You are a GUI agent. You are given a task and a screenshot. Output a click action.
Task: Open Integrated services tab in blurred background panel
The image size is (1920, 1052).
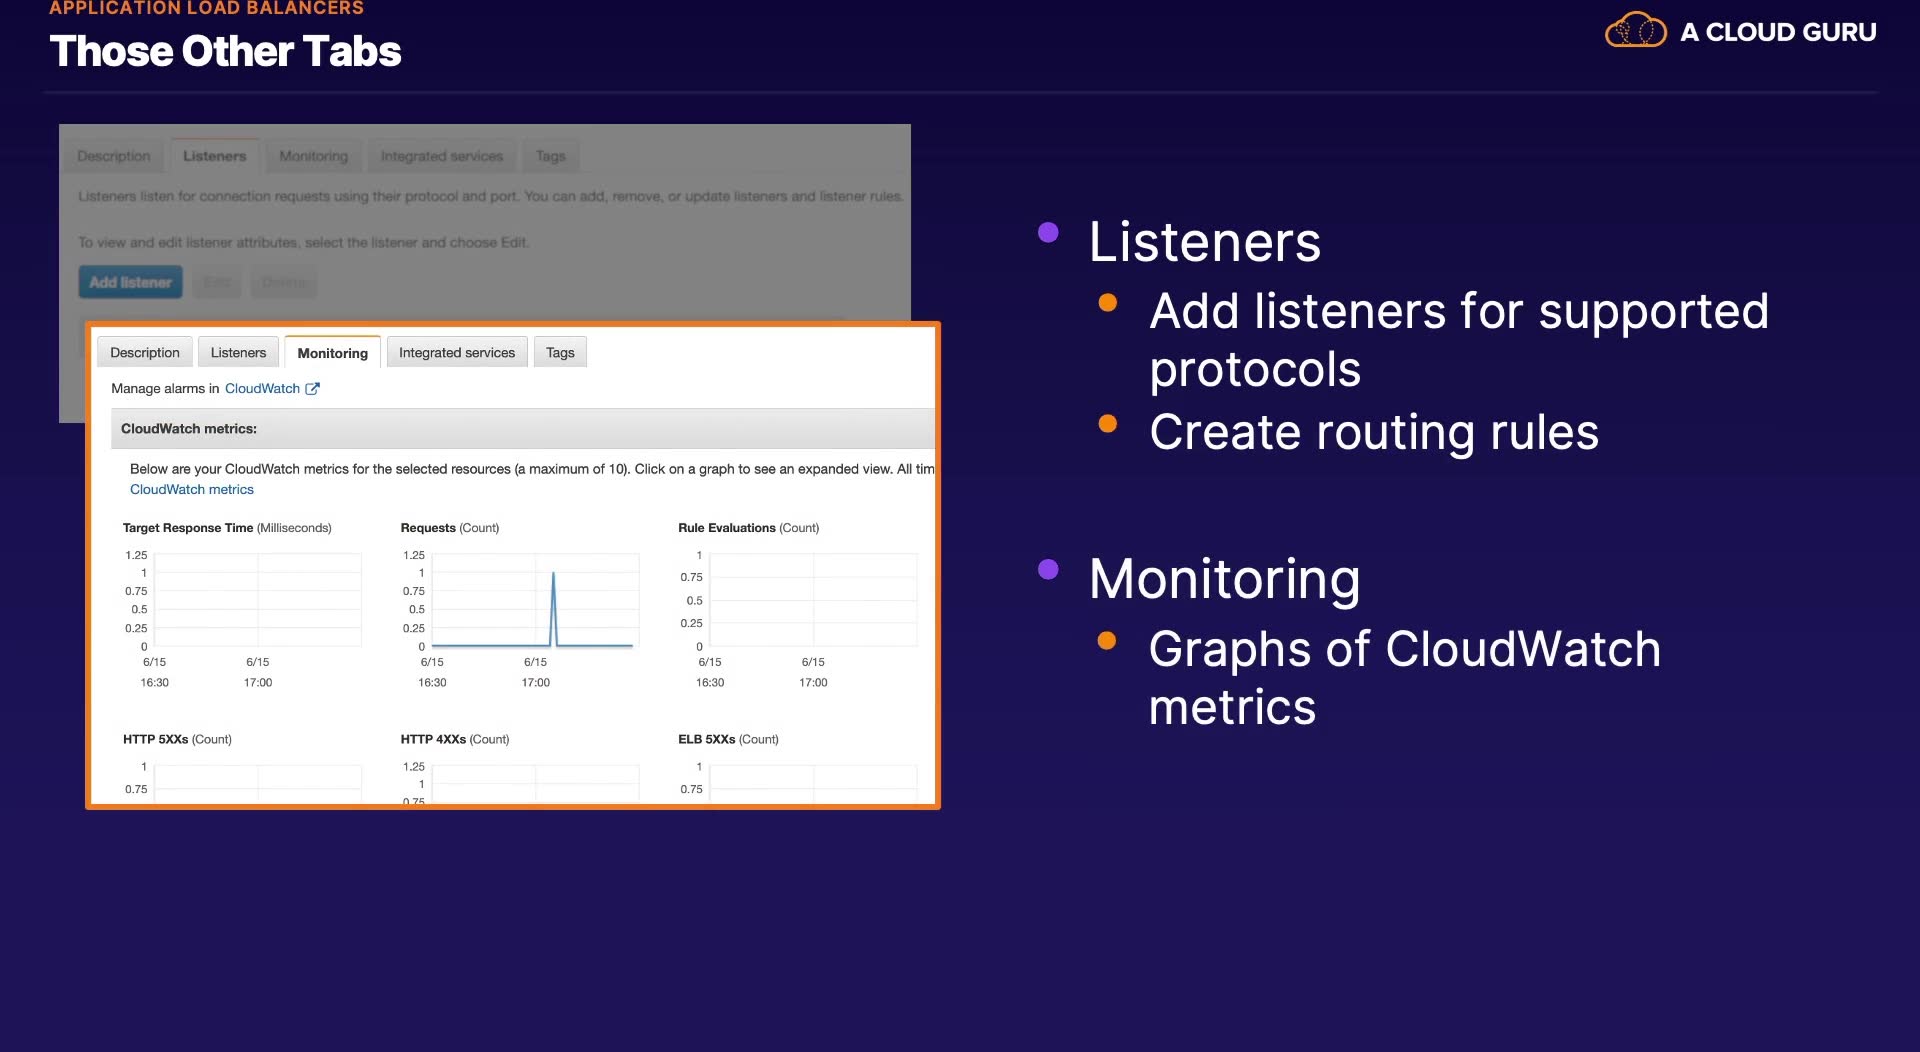coord(442,156)
